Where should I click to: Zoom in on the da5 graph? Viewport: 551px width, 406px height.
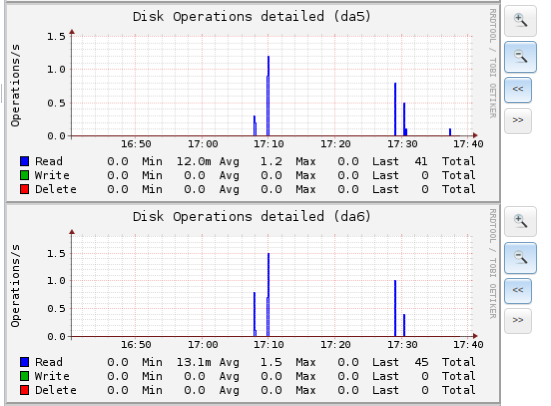520,21
